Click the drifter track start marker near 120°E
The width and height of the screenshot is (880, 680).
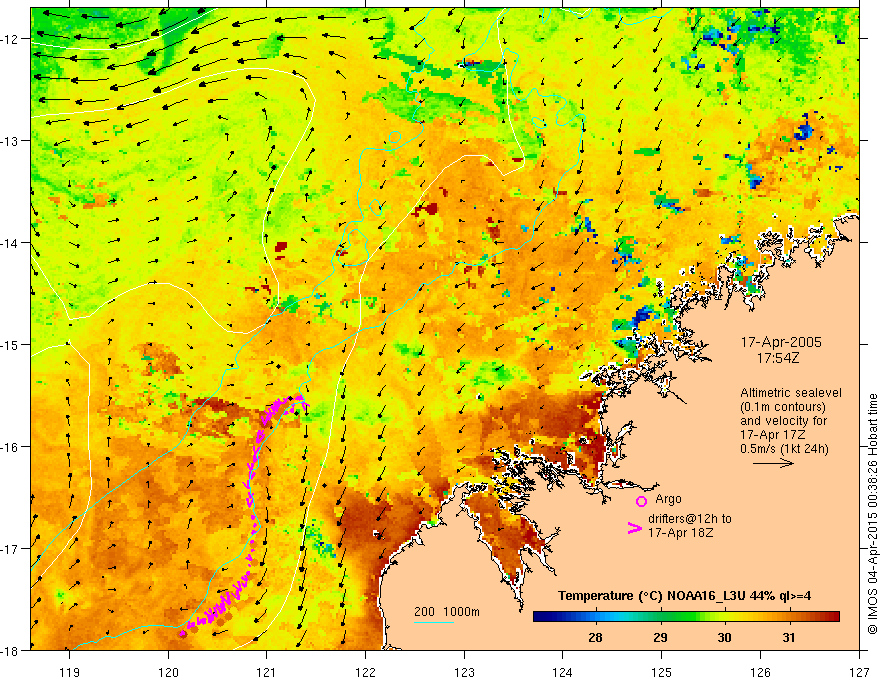point(182,634)
